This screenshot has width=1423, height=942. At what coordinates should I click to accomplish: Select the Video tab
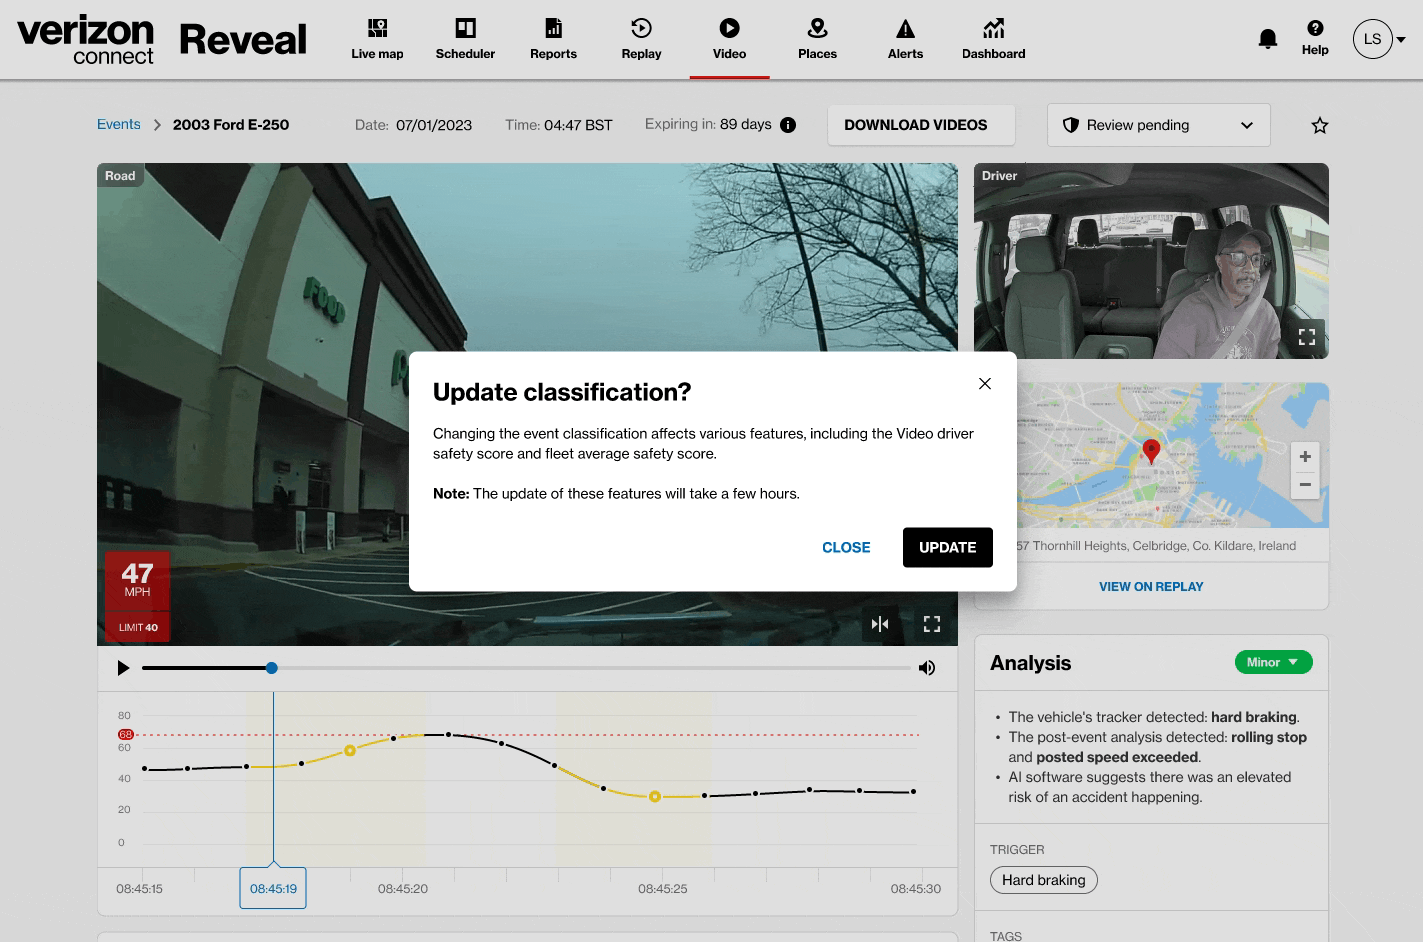(729, 40)
